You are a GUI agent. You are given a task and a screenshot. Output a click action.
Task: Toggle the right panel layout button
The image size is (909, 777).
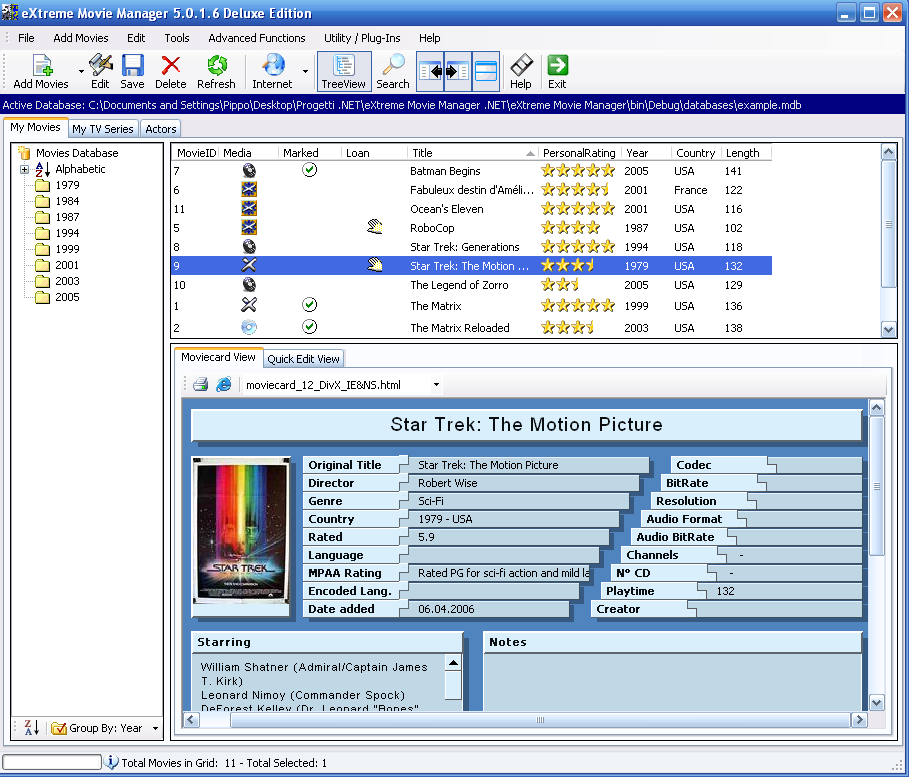458,71
